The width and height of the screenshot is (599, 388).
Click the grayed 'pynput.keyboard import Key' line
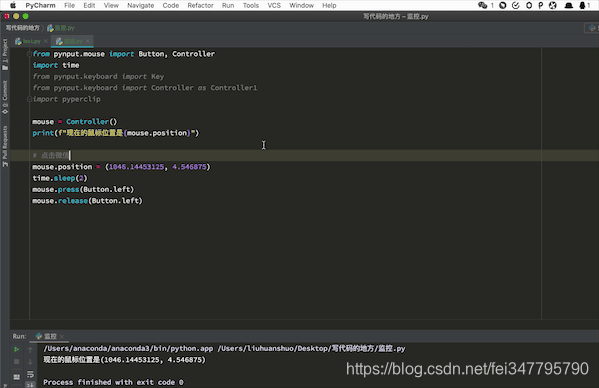98,77
